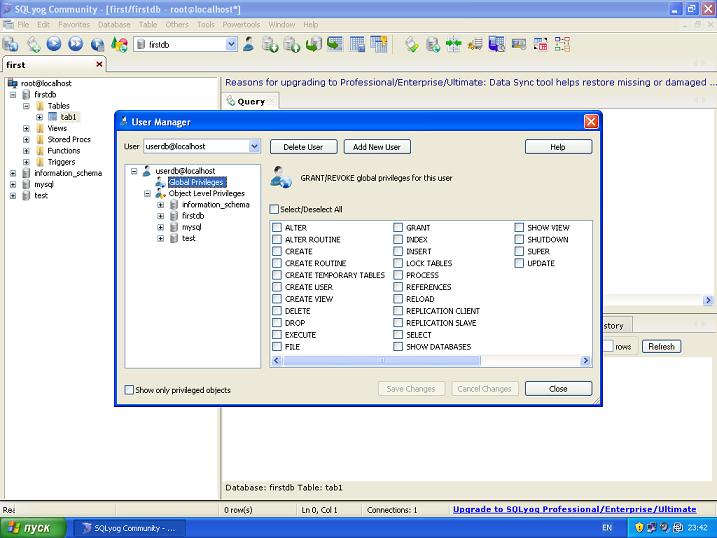Click the tab1 table icon in object browser
Screen dimensions: 717x538
[x=53, y=117]
